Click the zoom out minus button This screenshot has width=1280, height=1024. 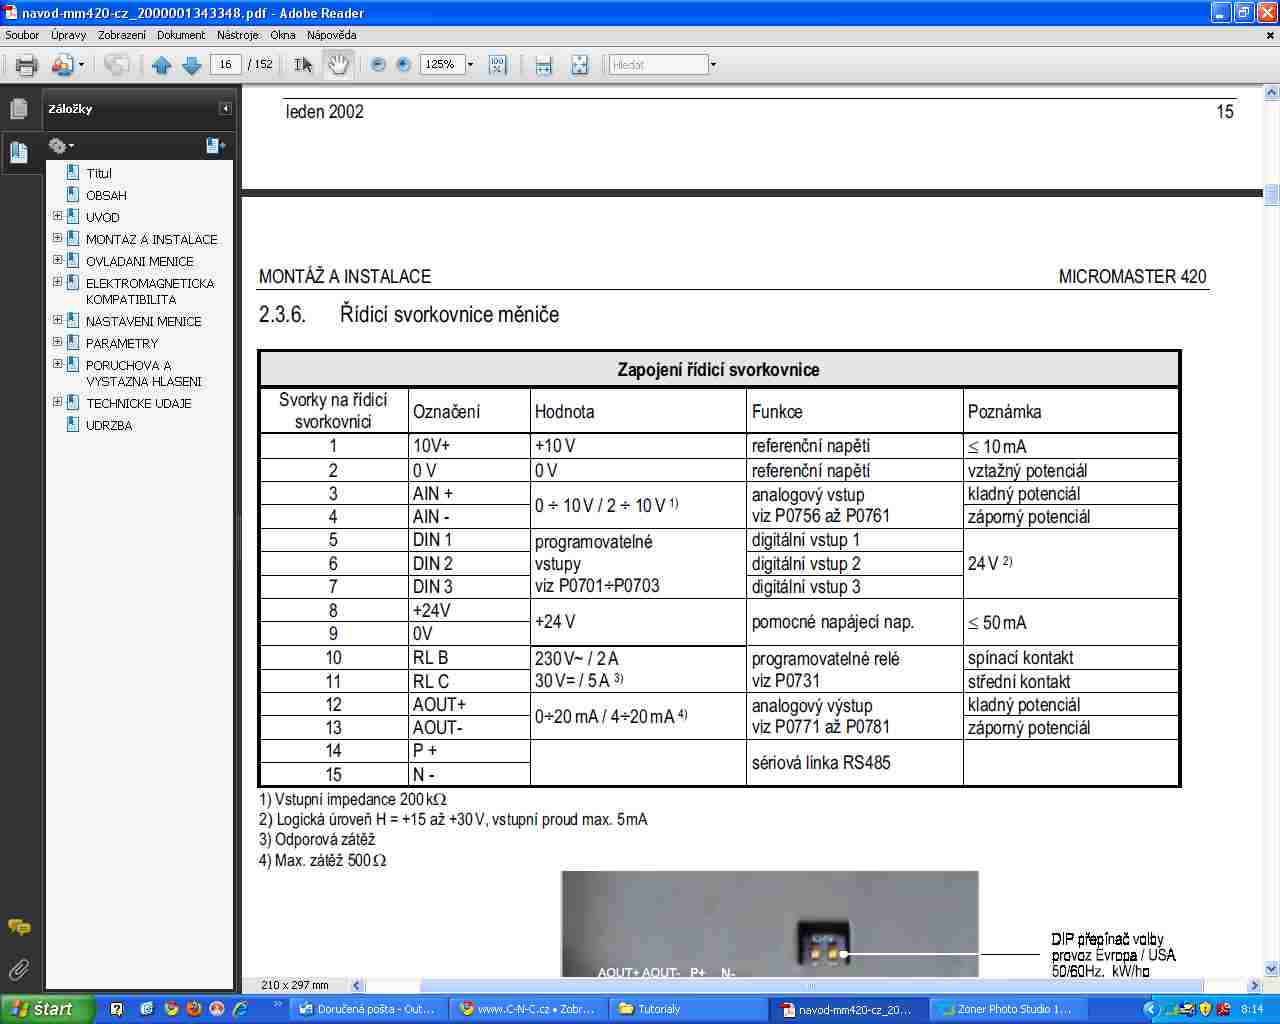pyautogui.click(x=378, y=65)
